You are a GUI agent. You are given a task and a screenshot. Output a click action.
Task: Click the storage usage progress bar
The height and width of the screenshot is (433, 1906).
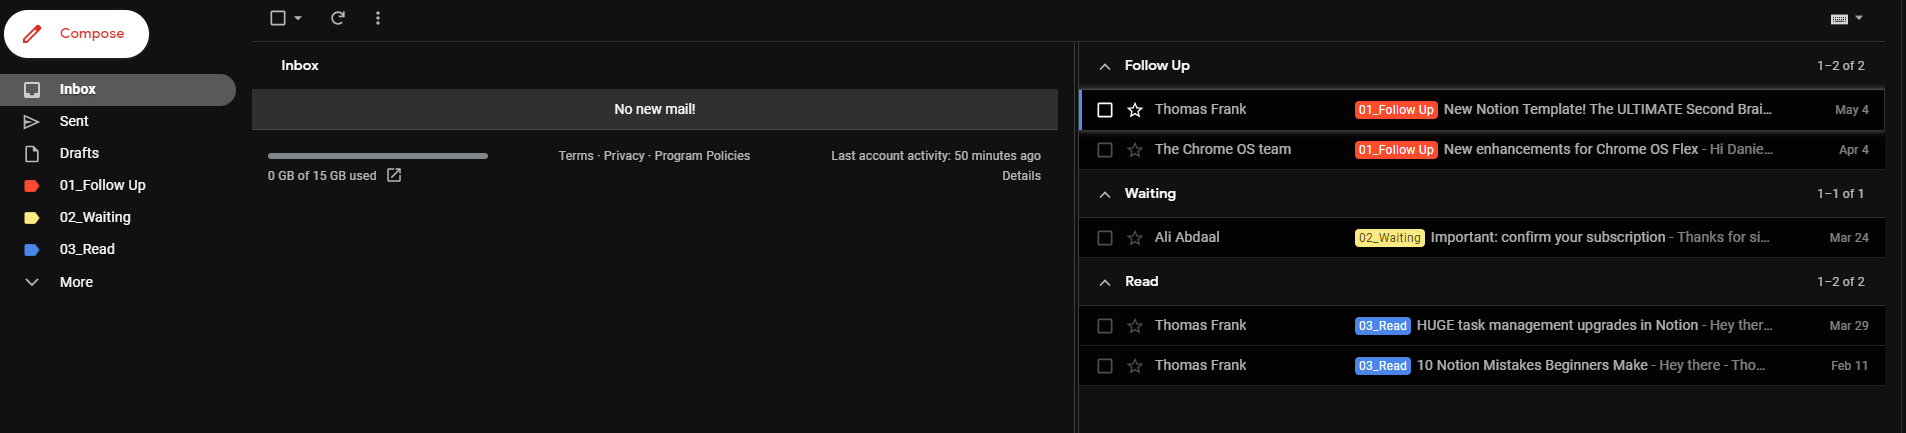(378, 156)
